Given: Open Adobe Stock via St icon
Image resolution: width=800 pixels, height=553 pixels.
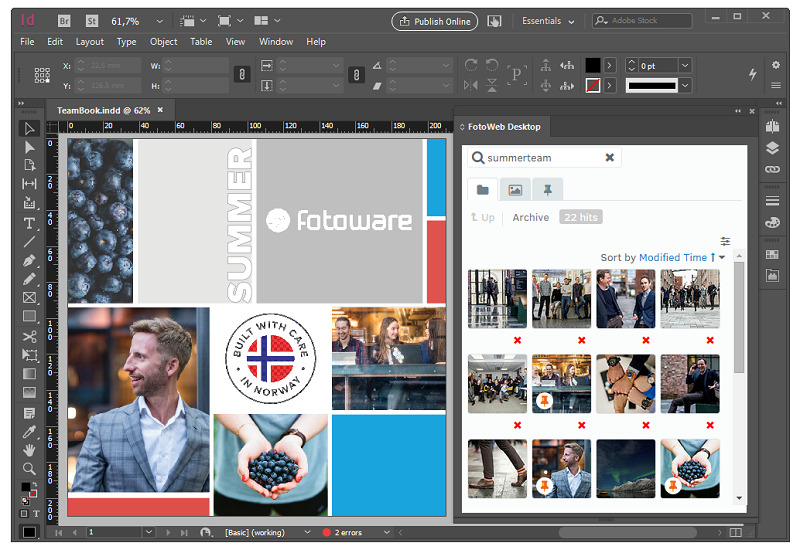Looking at the screenshot, I should click(x=92, y=21).
